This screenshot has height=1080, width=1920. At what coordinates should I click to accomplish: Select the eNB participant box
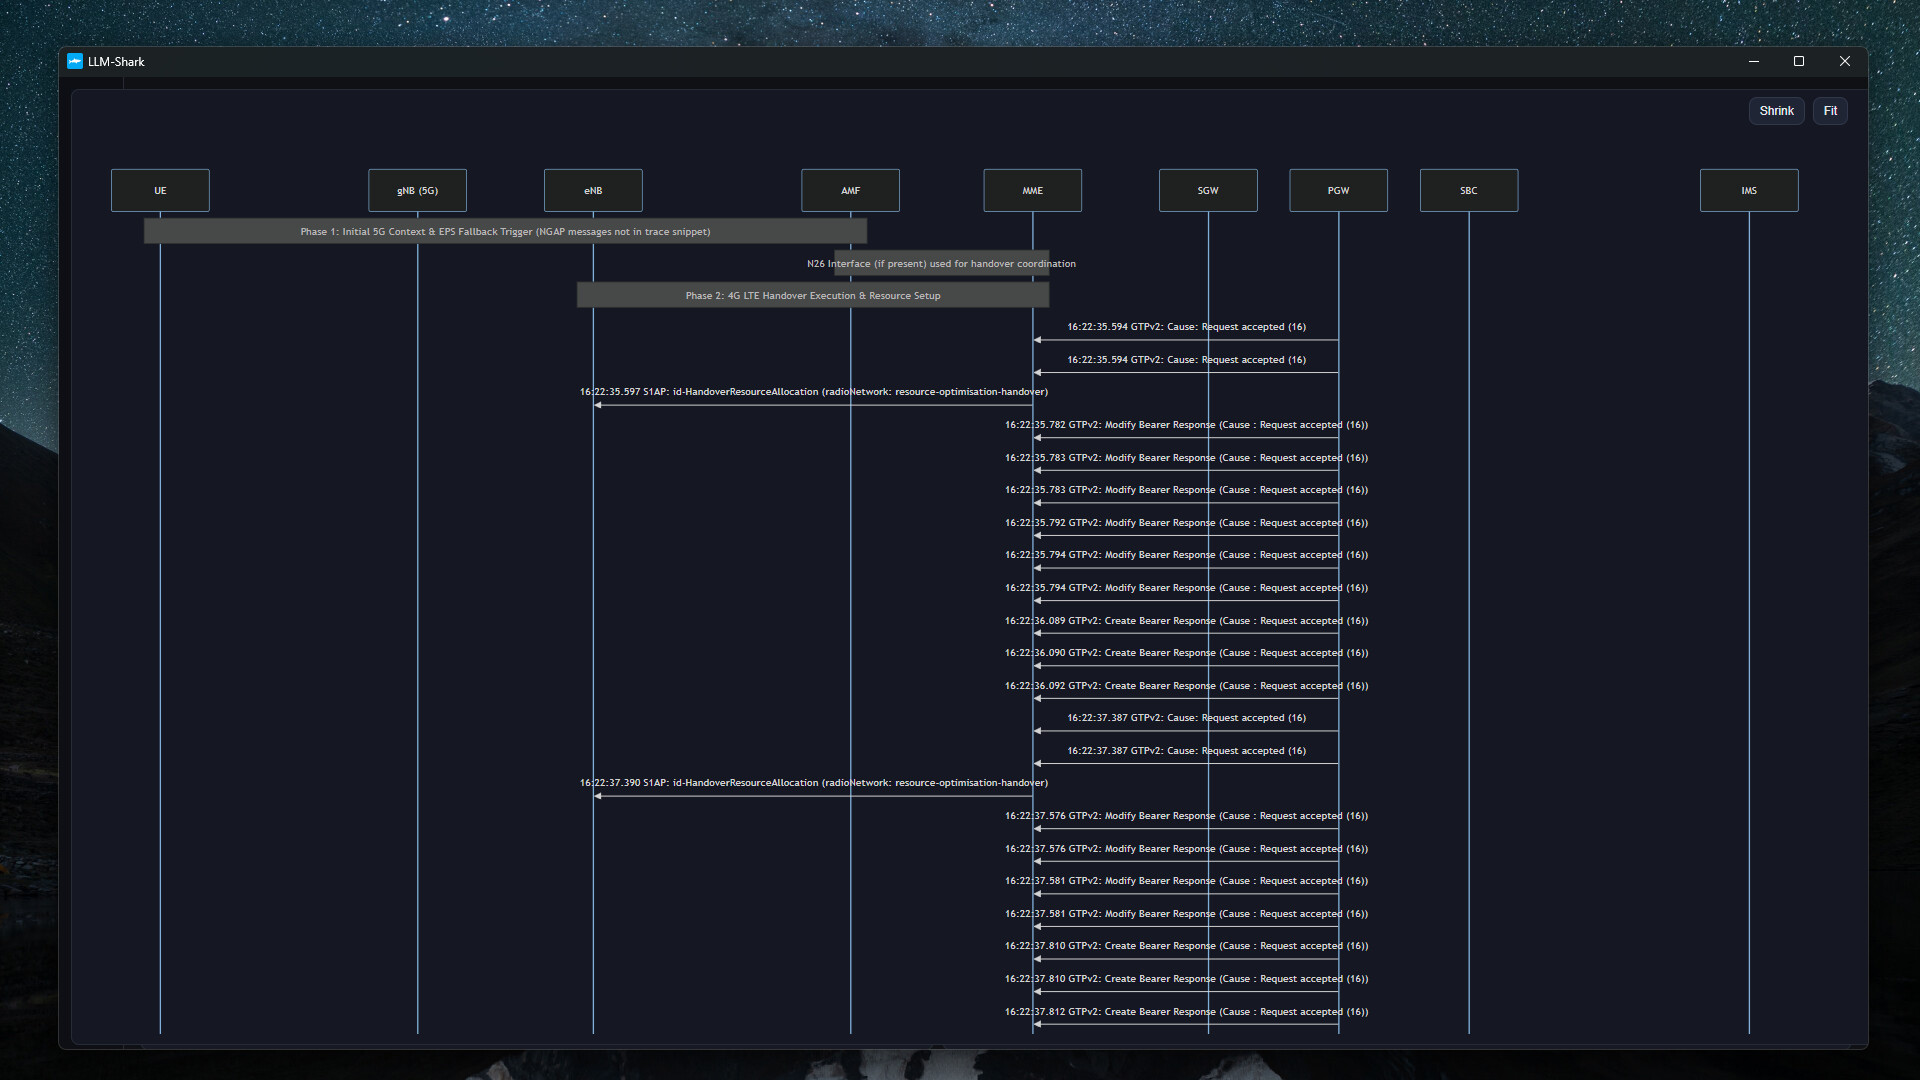point(593,190)
